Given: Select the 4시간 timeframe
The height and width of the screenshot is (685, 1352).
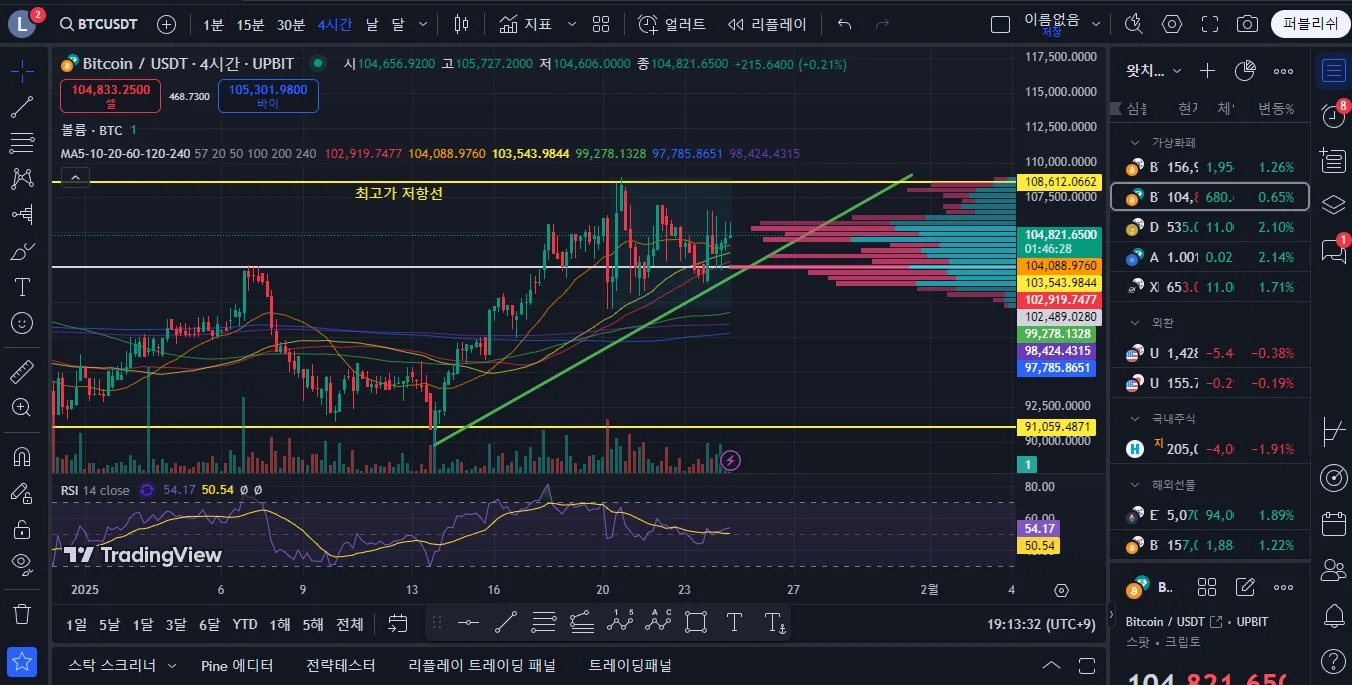Looking at the screenshot, I should pos(334,24).
